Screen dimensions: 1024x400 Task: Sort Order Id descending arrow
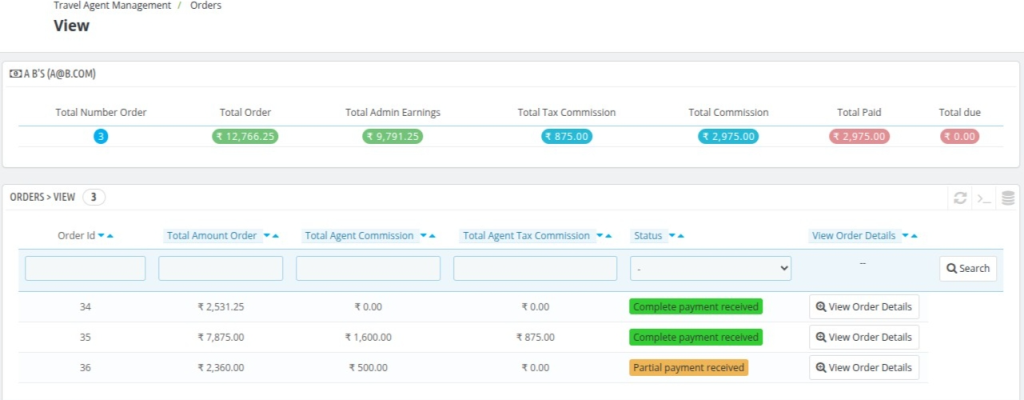101,236
